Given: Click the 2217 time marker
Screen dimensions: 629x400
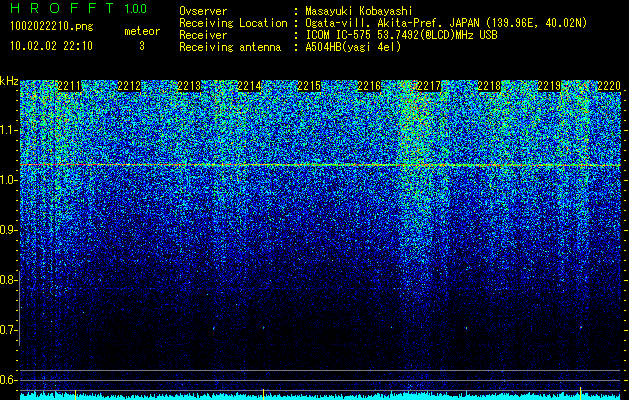Looking at the screenshot, I should [x=429, y=86].
